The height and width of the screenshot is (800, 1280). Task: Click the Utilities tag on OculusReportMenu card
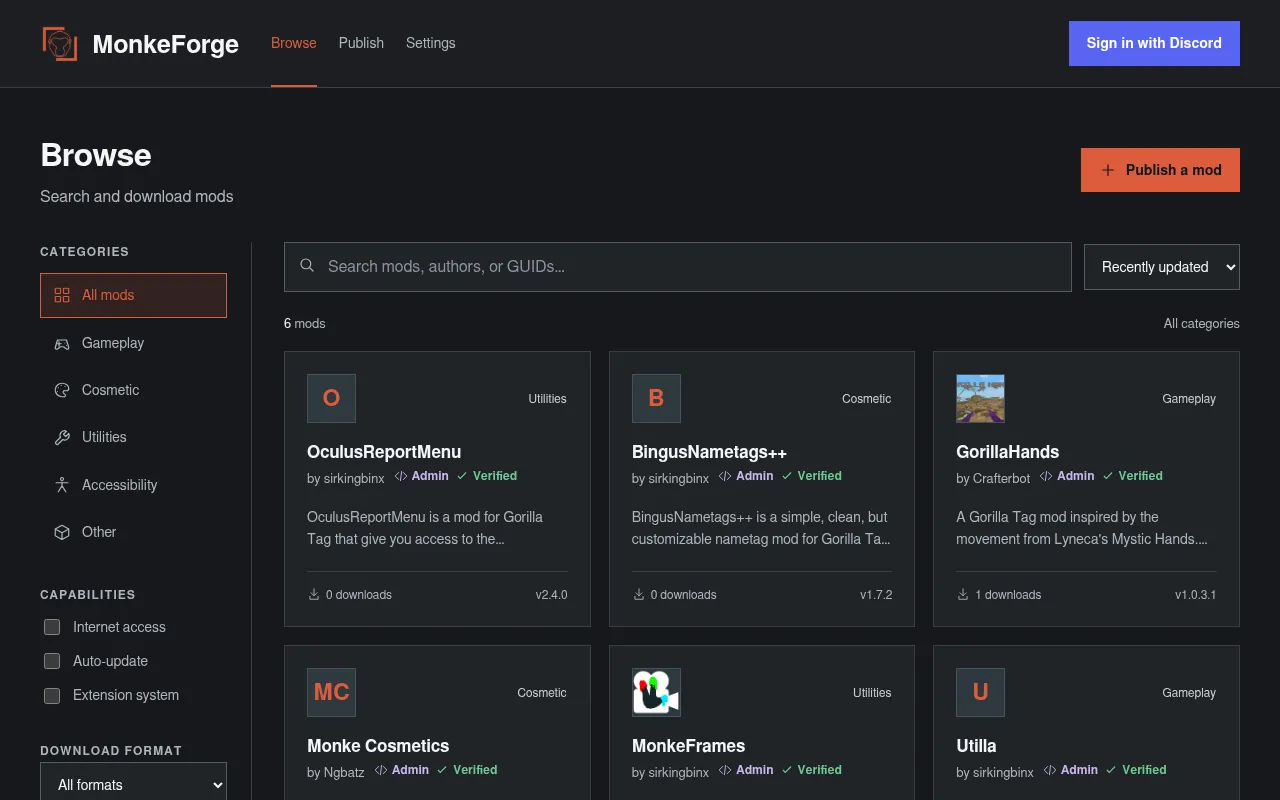coord(547,399)
